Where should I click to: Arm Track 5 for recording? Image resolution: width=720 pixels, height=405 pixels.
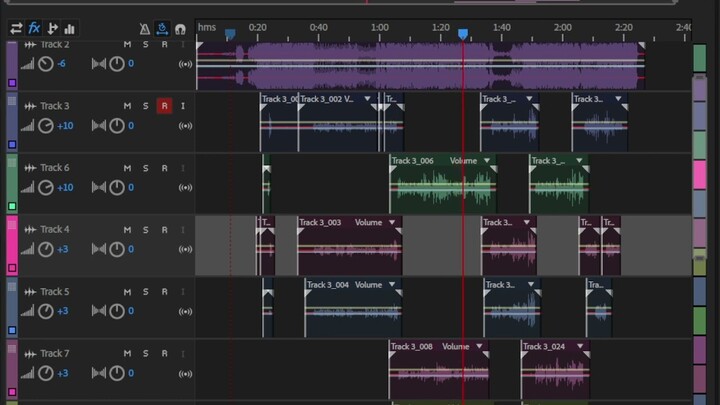click(164, 292)
